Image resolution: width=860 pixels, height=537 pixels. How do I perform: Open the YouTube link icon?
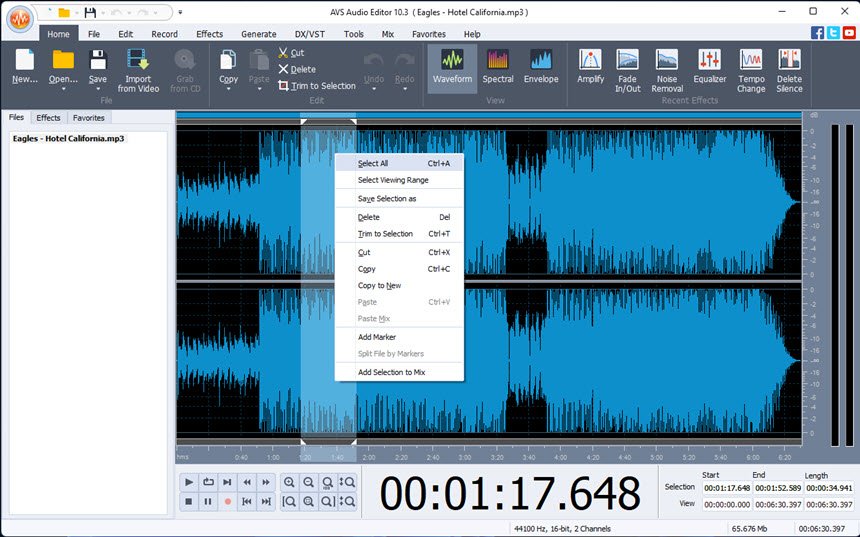pos(849,33)
